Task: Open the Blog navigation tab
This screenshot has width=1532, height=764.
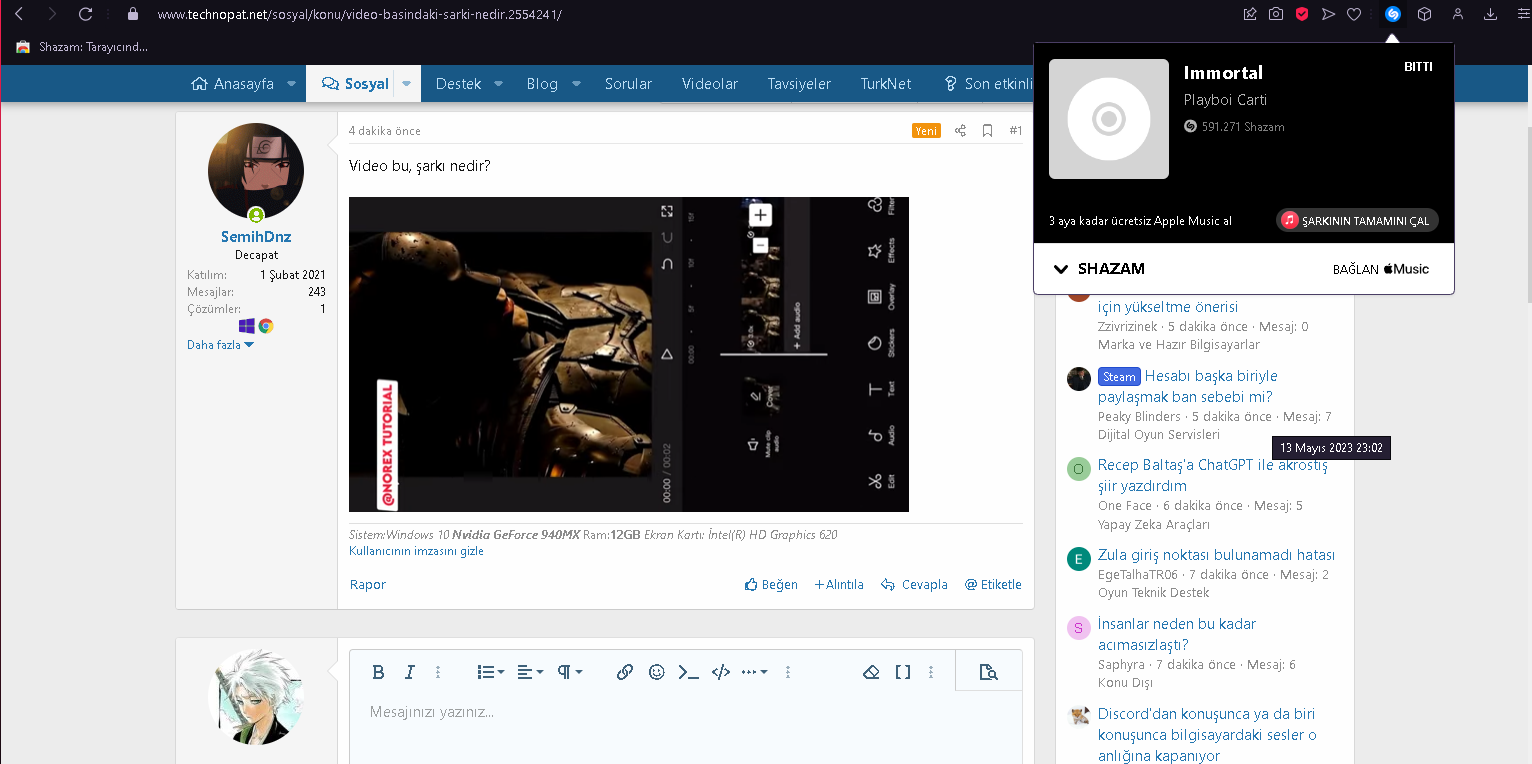Action: 542,84
